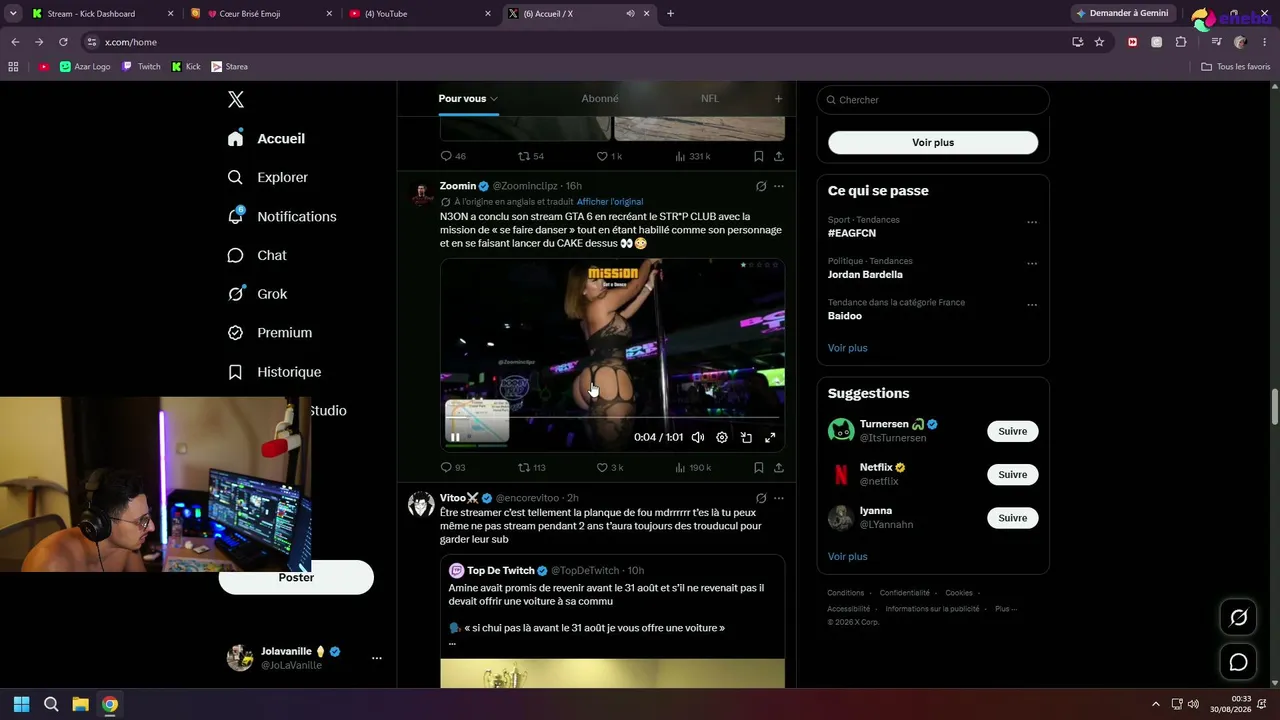The image size is (1280, 720).
Task: Ask Grok about the Zoomin post
Action: click(x=761, y=186)
